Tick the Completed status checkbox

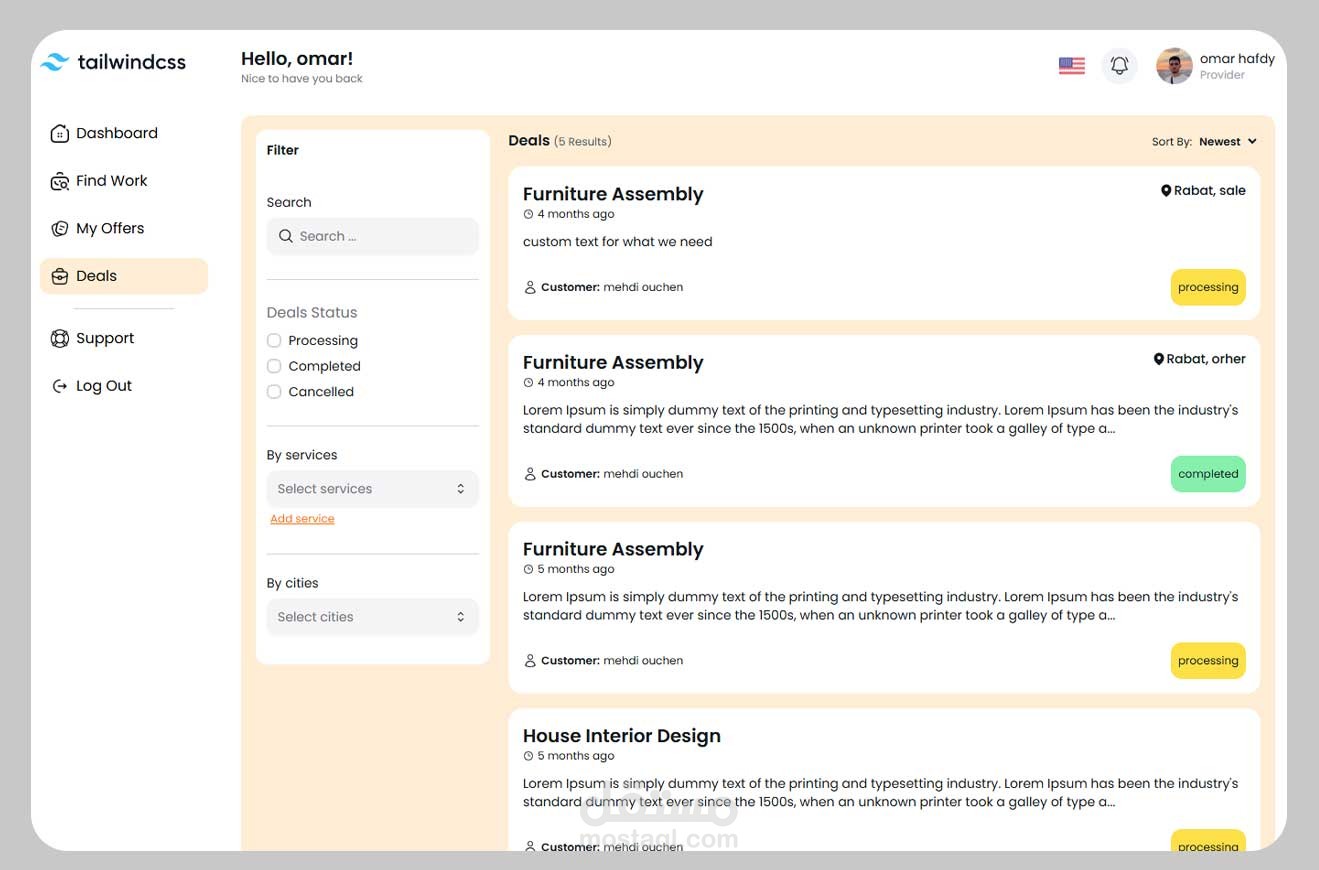(274, 366)
